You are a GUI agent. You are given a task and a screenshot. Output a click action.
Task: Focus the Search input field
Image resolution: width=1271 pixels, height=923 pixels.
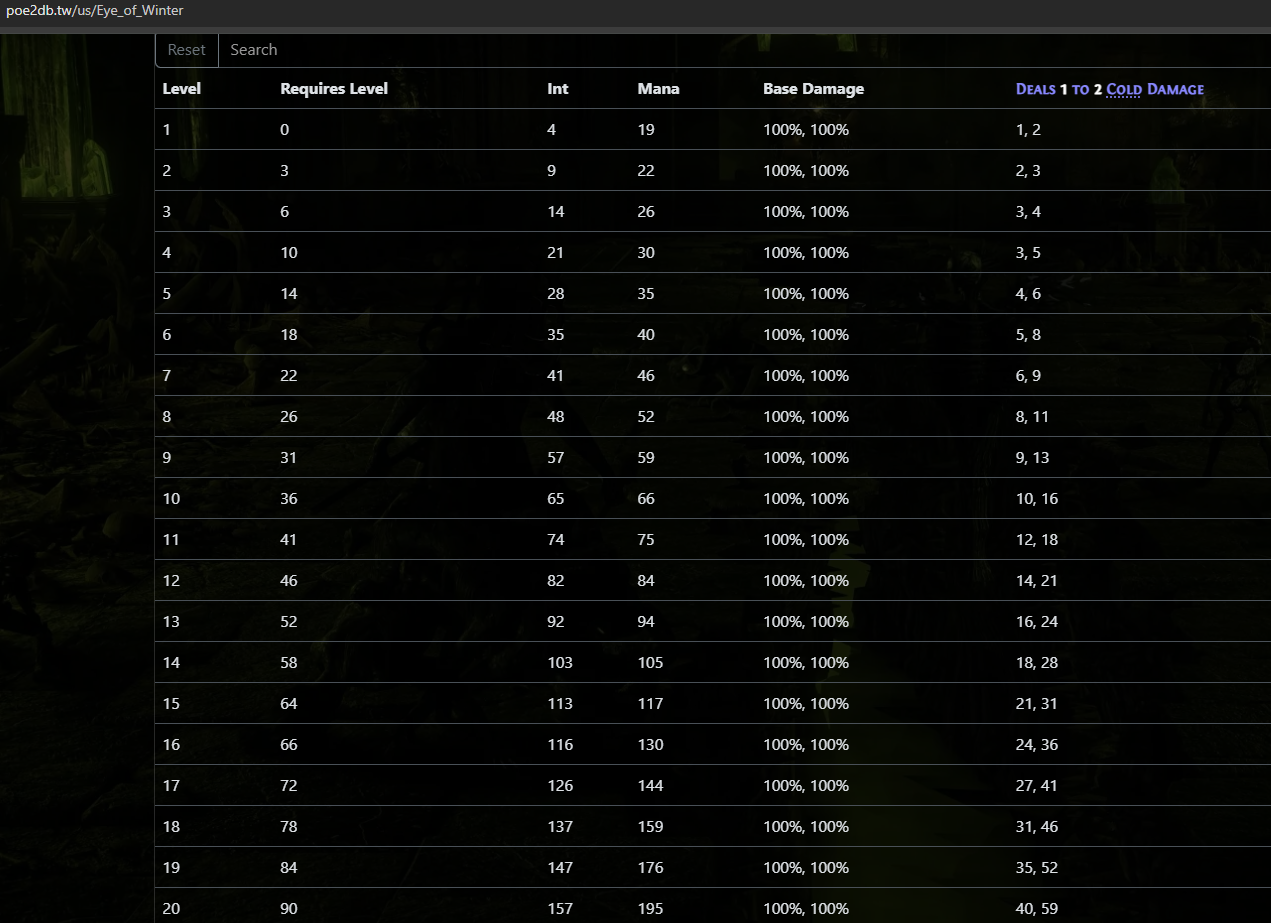tap(744, 50)
